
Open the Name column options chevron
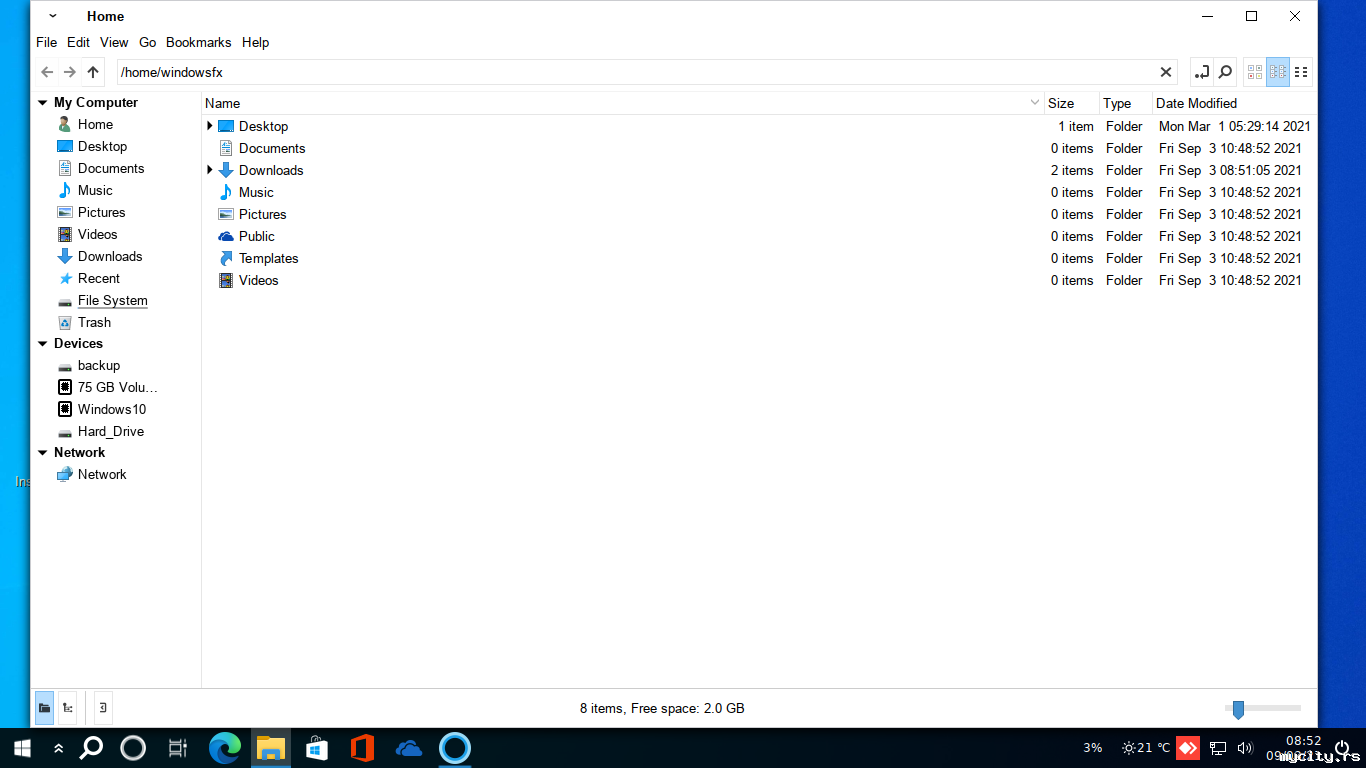click(1035, 103)
